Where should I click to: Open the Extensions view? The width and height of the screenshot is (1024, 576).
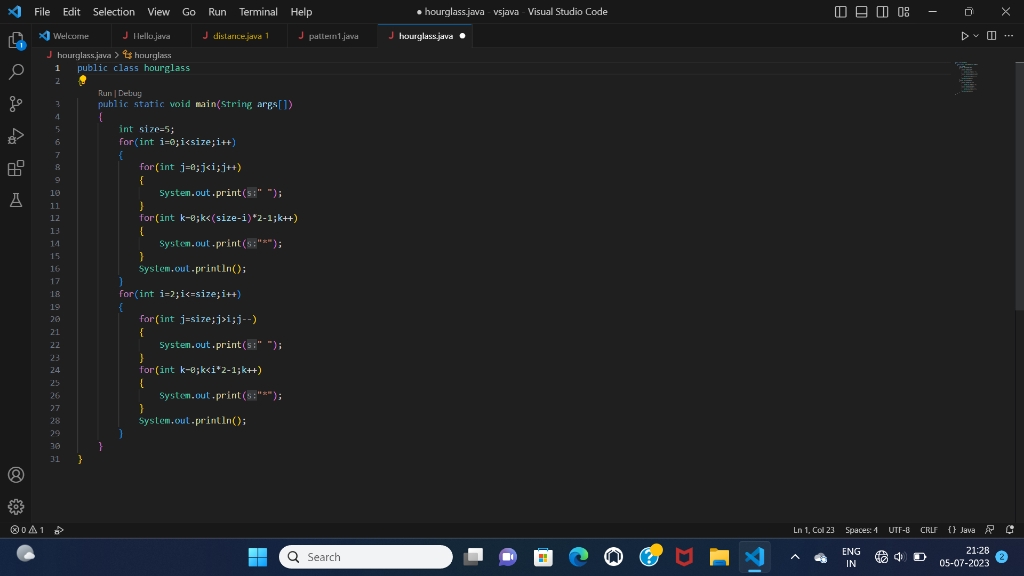pyautogui.click(x=16, y=168)
